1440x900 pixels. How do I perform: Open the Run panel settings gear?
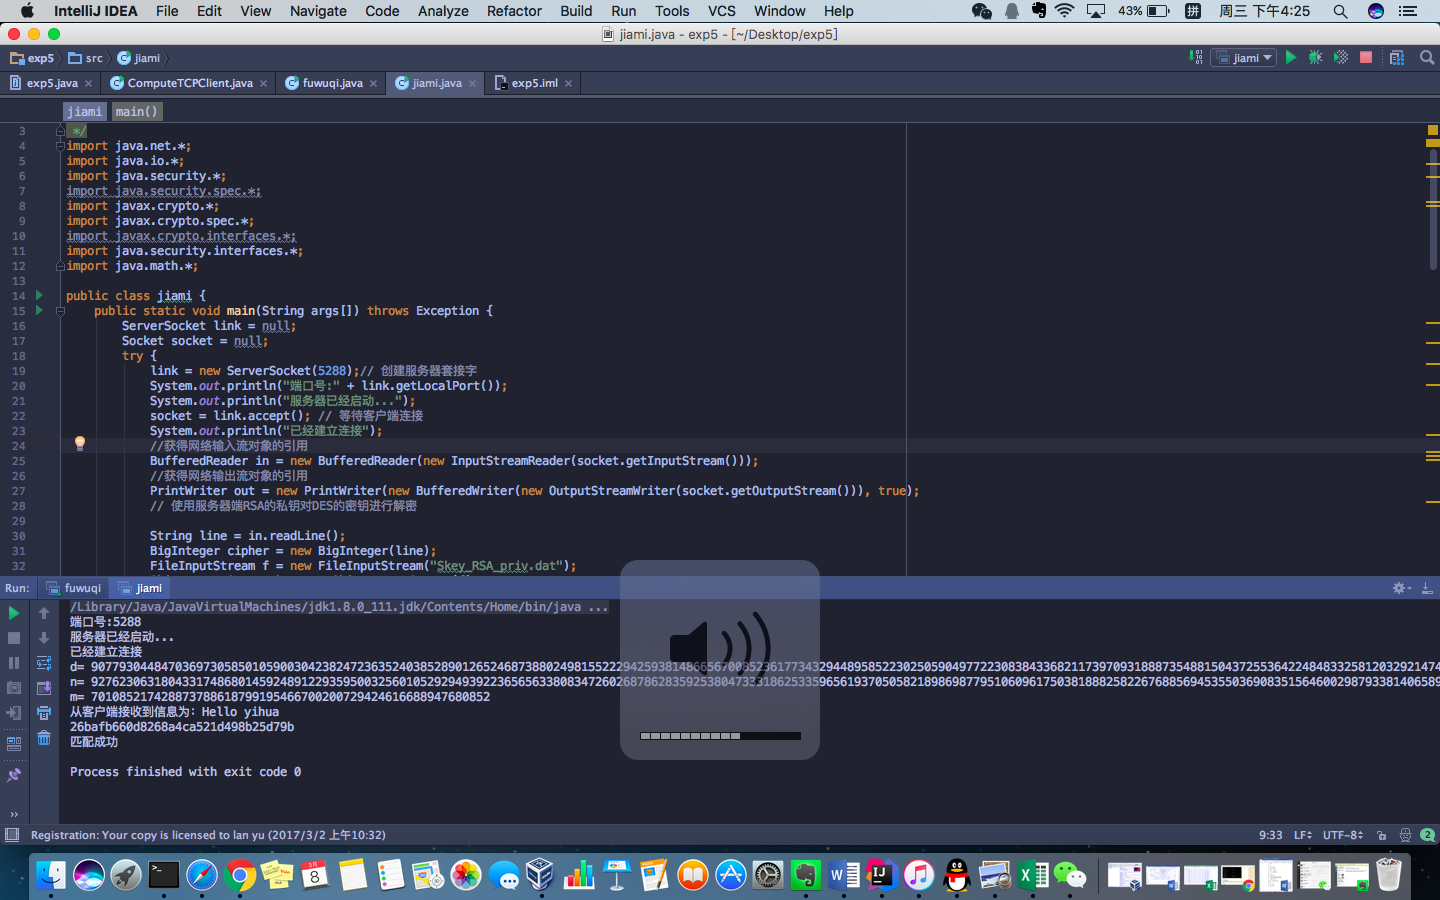click(1400, 588)
